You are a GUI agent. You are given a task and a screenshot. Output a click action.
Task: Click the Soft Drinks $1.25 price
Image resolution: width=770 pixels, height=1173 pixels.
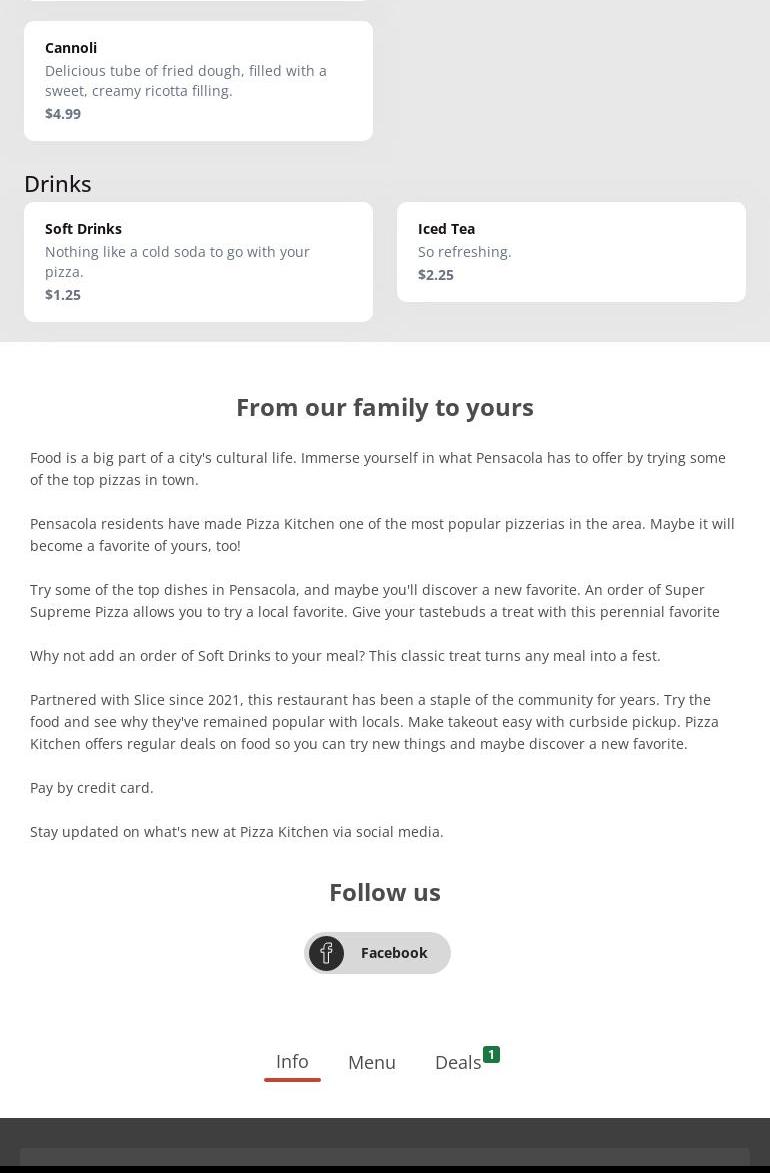[63, 294]
